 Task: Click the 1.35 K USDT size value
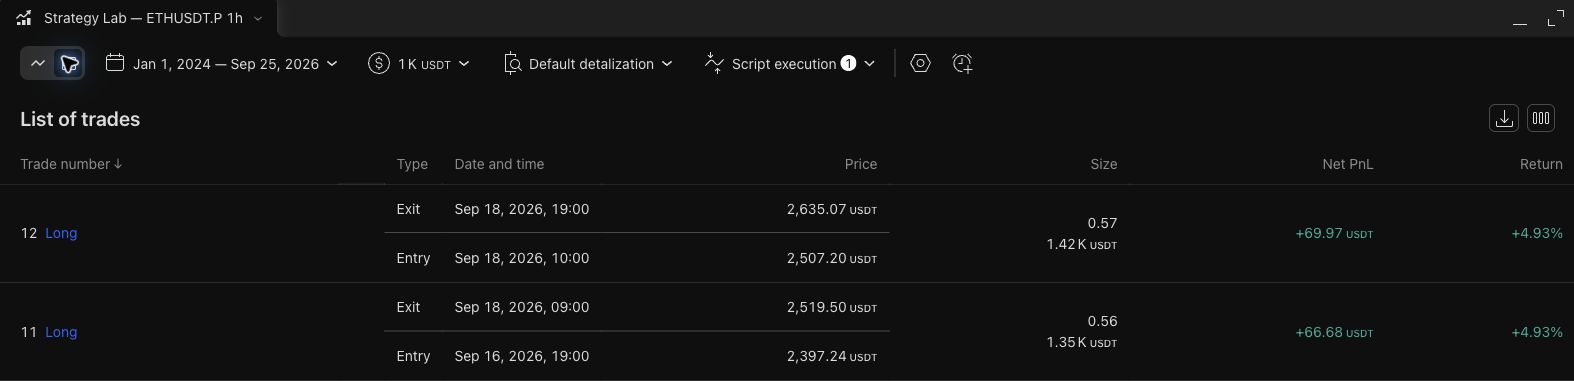tap(1082, 342)
